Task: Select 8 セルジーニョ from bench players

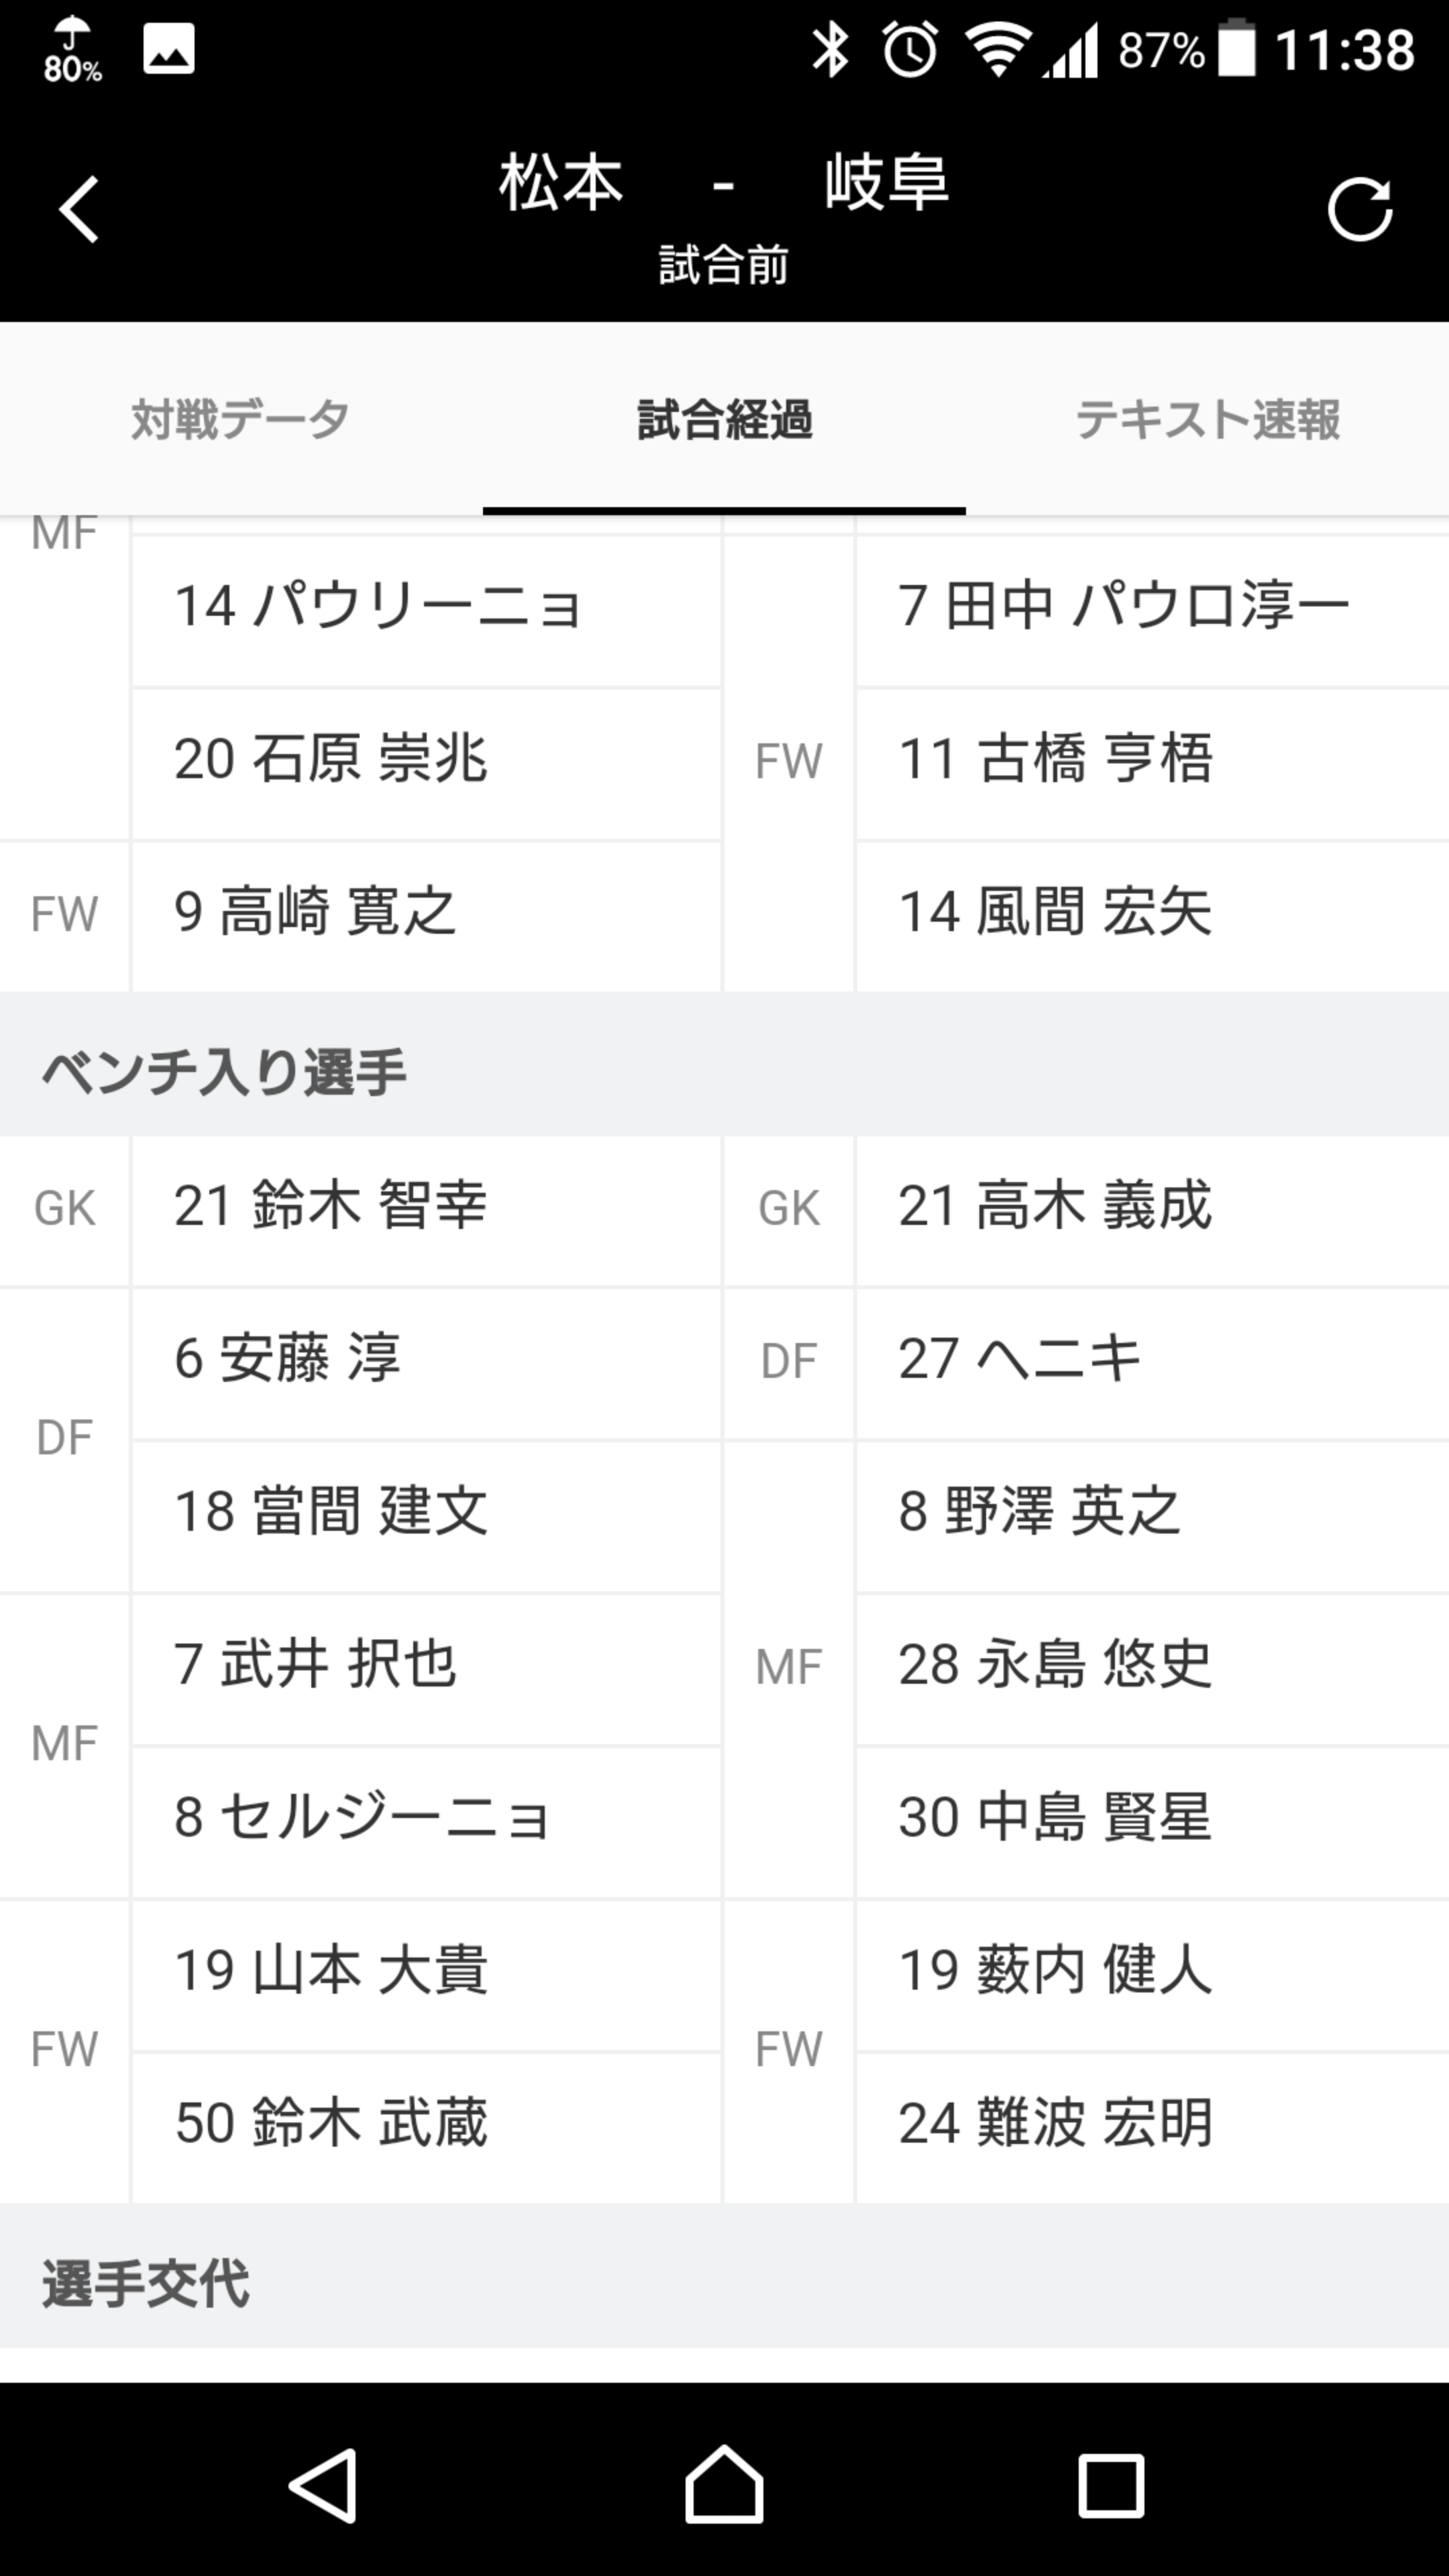Action: click(425, 1818)
